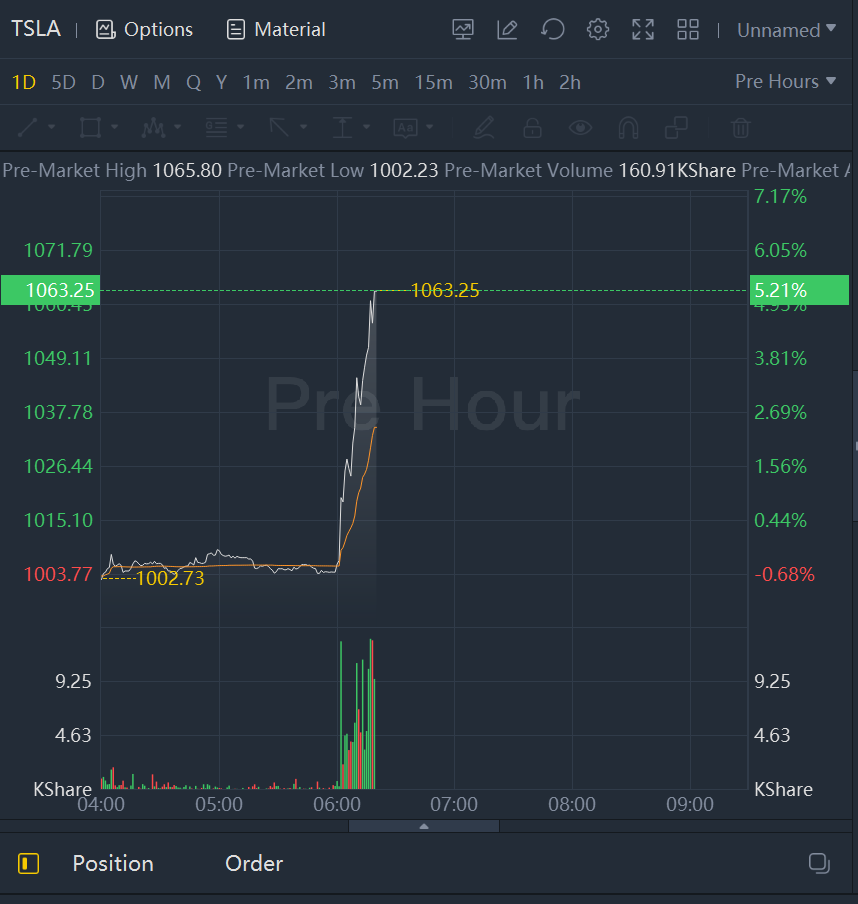Select the 15m timeframe
The image size is (858, 904).
click(433, 82)
